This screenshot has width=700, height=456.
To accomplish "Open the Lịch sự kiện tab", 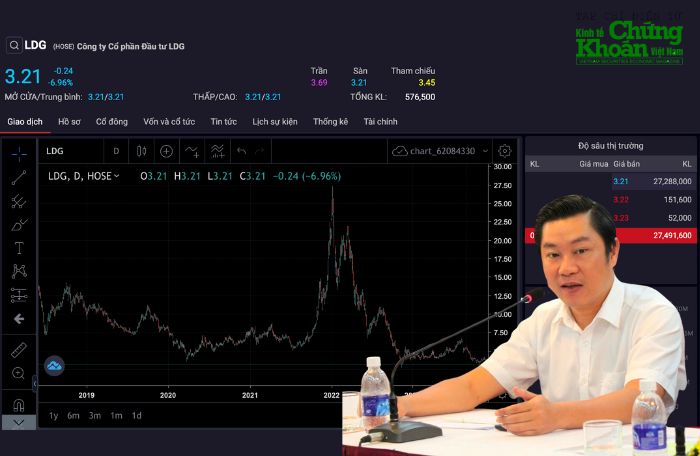I will pyautogui.click(x=275, y=121).
